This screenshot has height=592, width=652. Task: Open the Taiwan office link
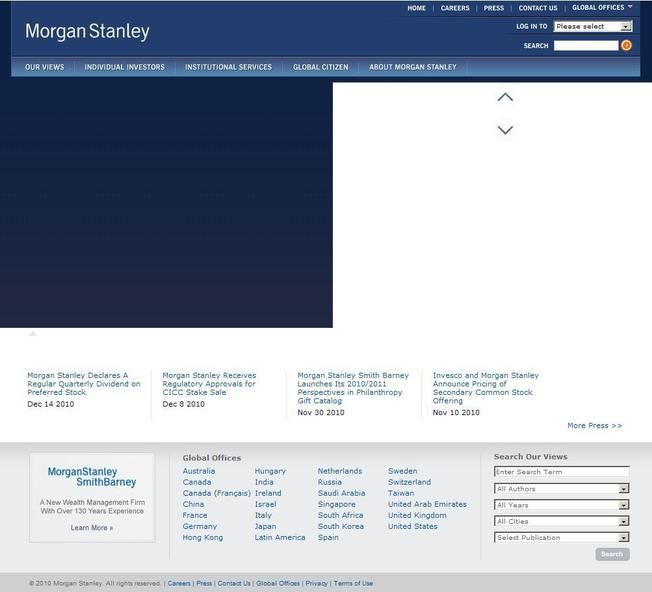coord(401,493)
